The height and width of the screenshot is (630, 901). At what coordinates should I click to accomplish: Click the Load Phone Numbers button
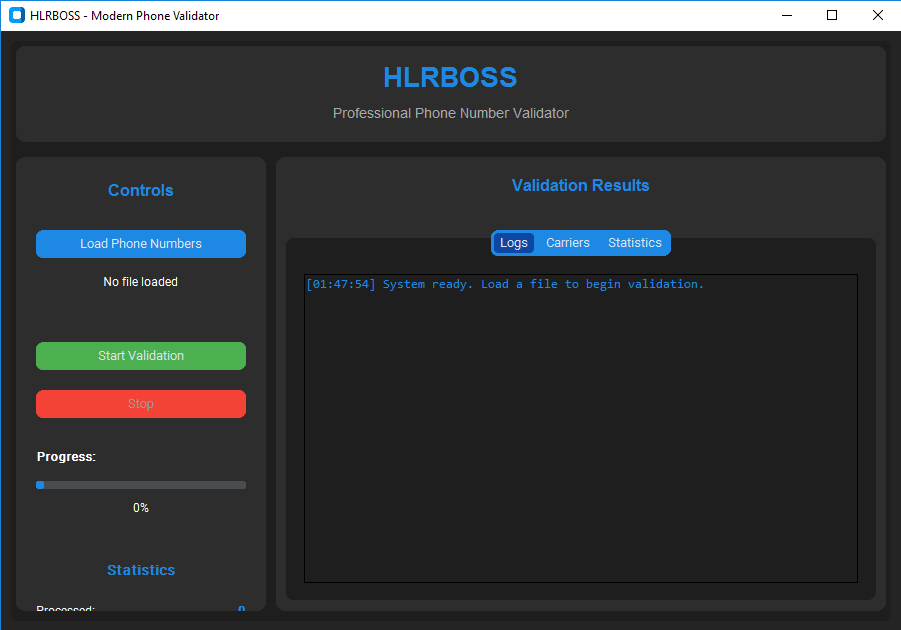pos(141,244)
